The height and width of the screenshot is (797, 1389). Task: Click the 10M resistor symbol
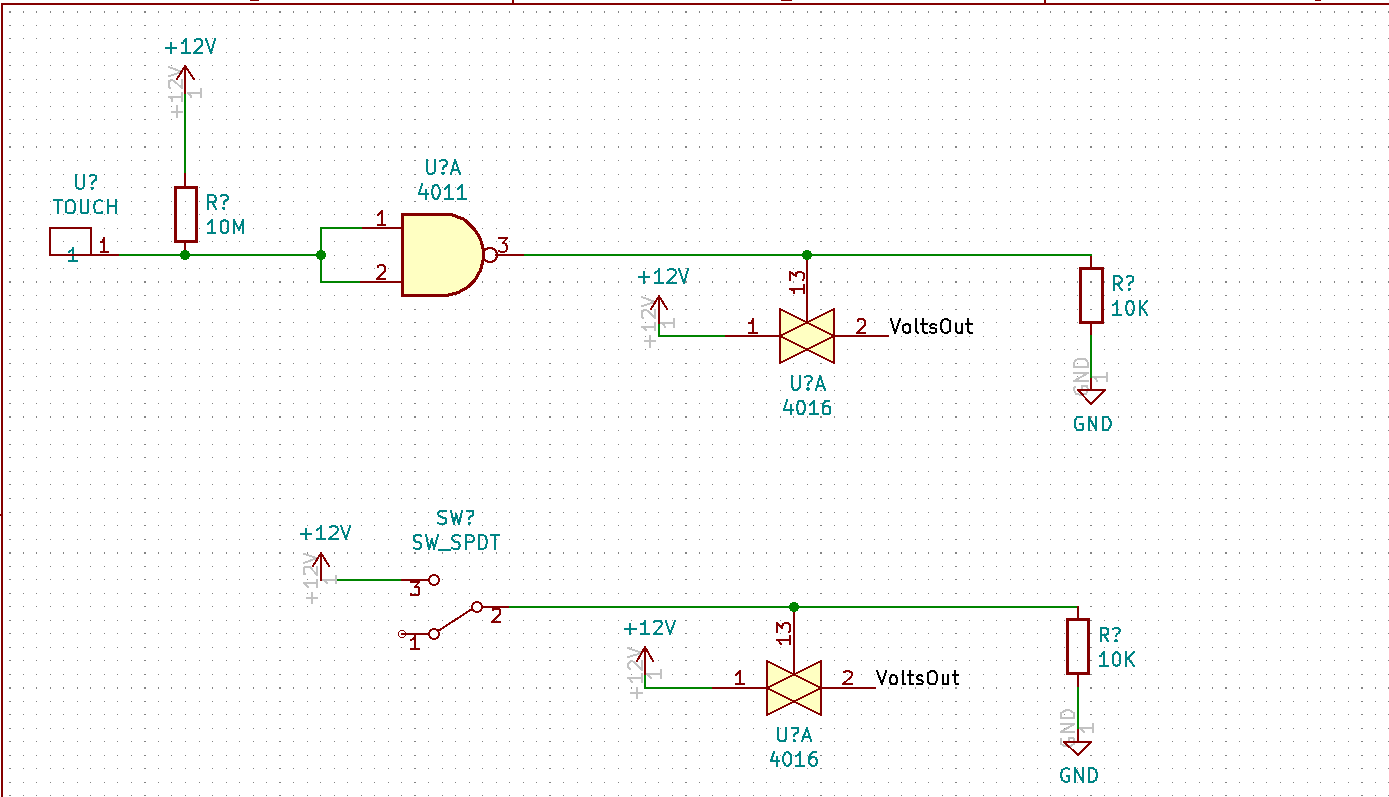(x=185, y=214)
